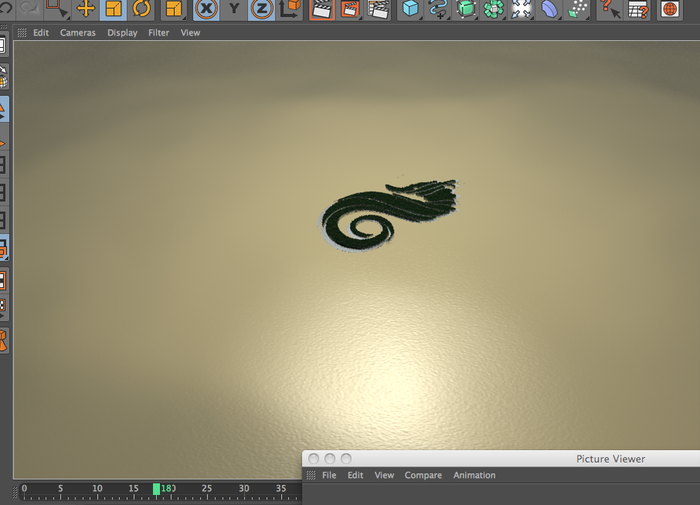Add a Cube primitive object
Screen dimensions: 700x505
pyautogui.click(x=410, y=8)
